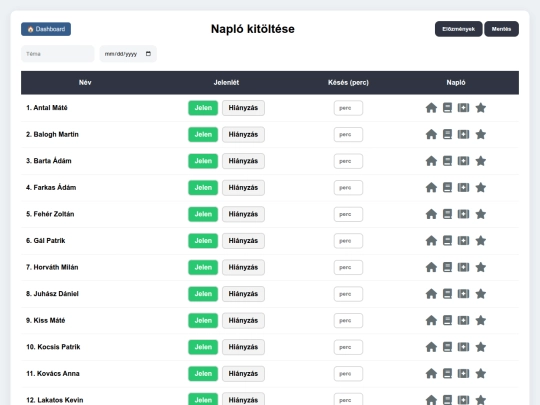The height and width of the screenshot is (405, 540).
Task: Click the perc delay field for Antal Máté
Action: [348, 108]
